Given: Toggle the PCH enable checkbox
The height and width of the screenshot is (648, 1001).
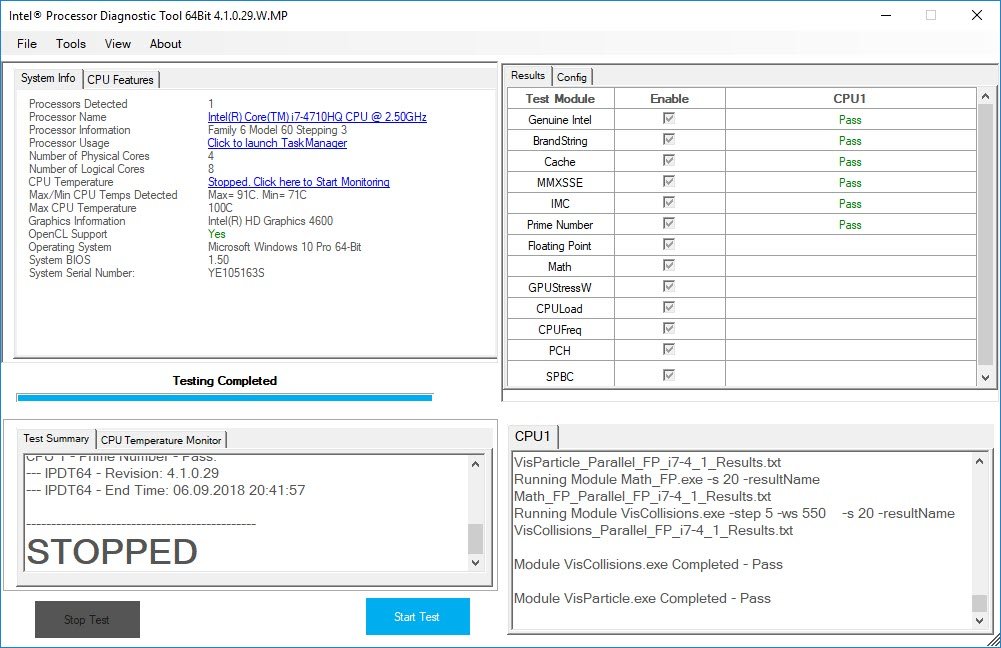Looking at the screenshot, I should coord(669,349).
